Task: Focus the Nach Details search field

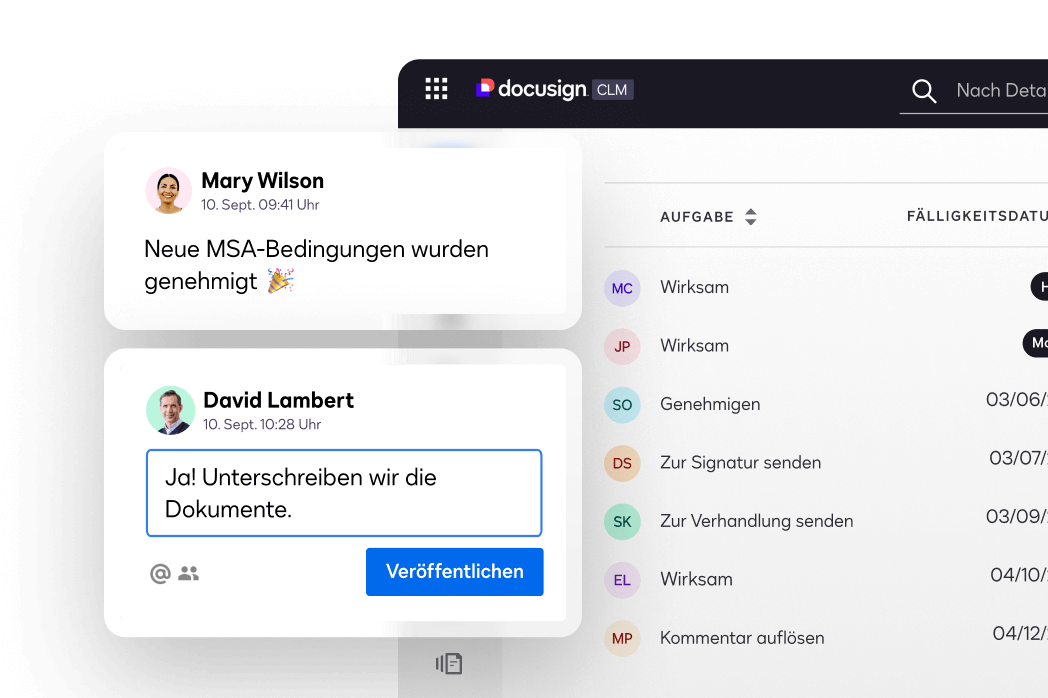Action: click(x=1000, y=91)
